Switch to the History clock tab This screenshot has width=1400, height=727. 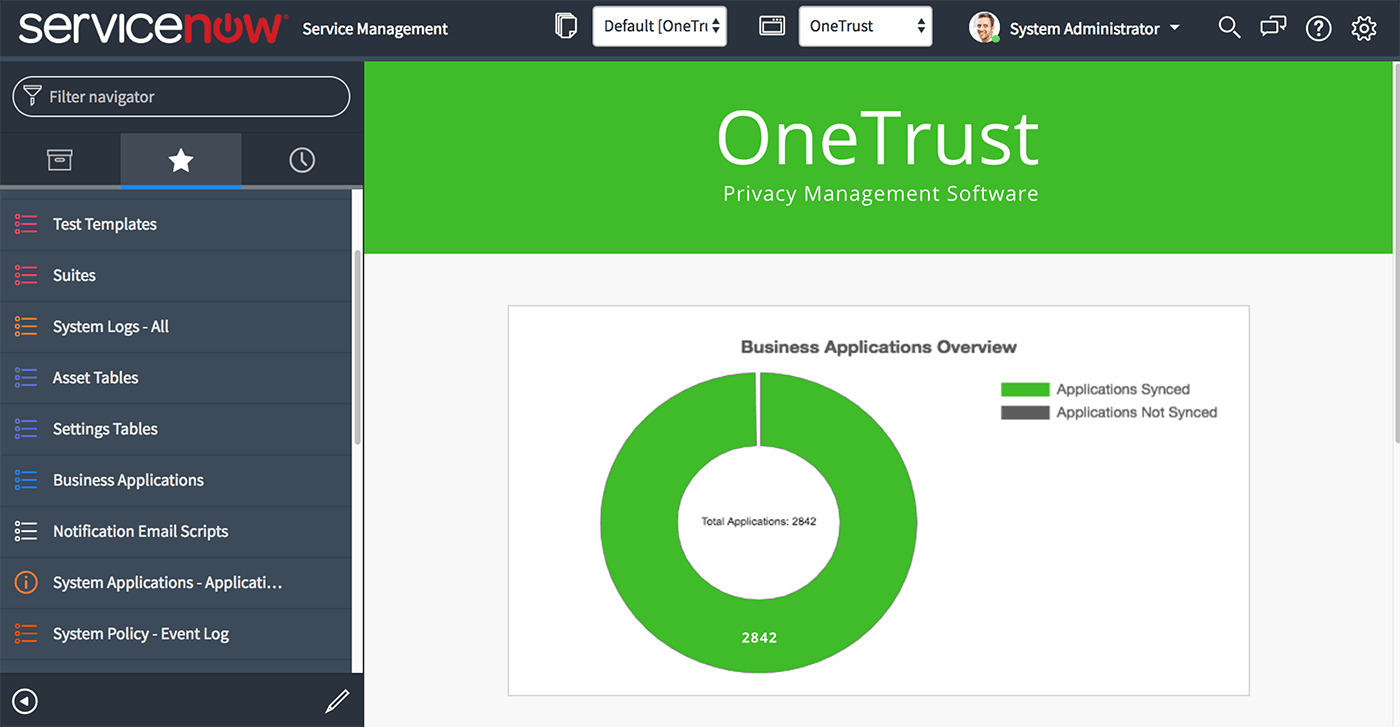(302, 160)
